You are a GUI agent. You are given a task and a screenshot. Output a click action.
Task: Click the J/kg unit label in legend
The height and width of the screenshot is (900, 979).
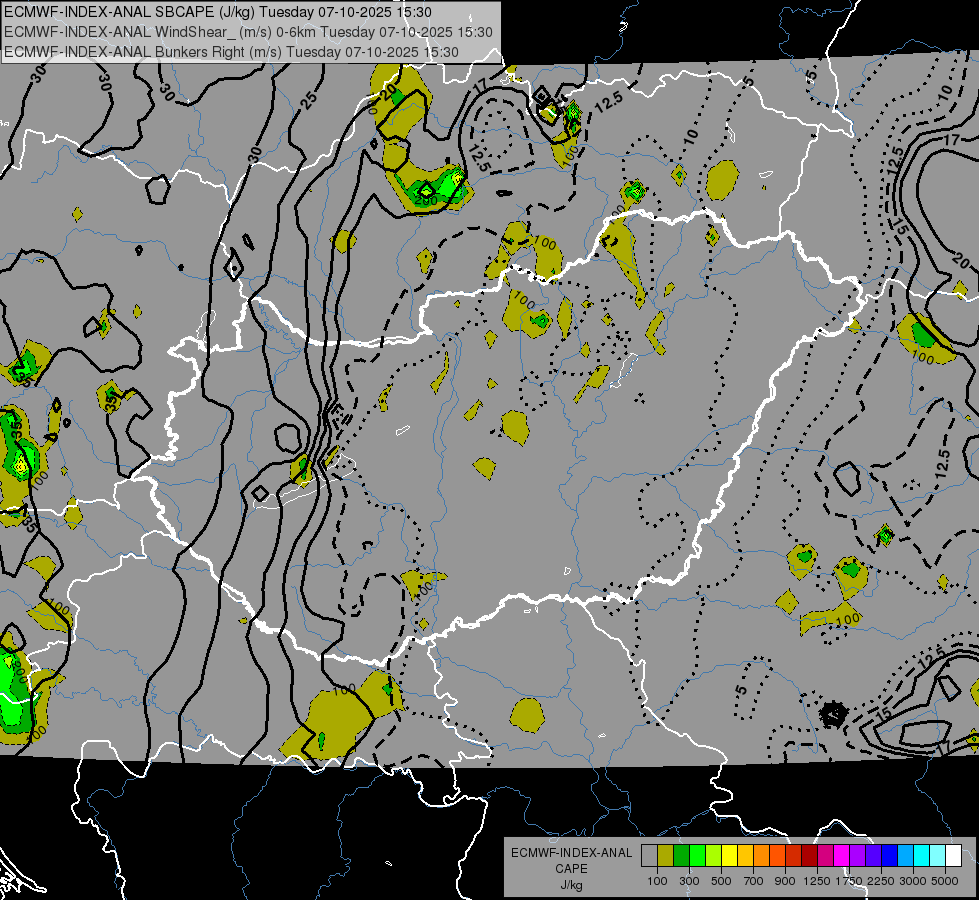(571, 885)
